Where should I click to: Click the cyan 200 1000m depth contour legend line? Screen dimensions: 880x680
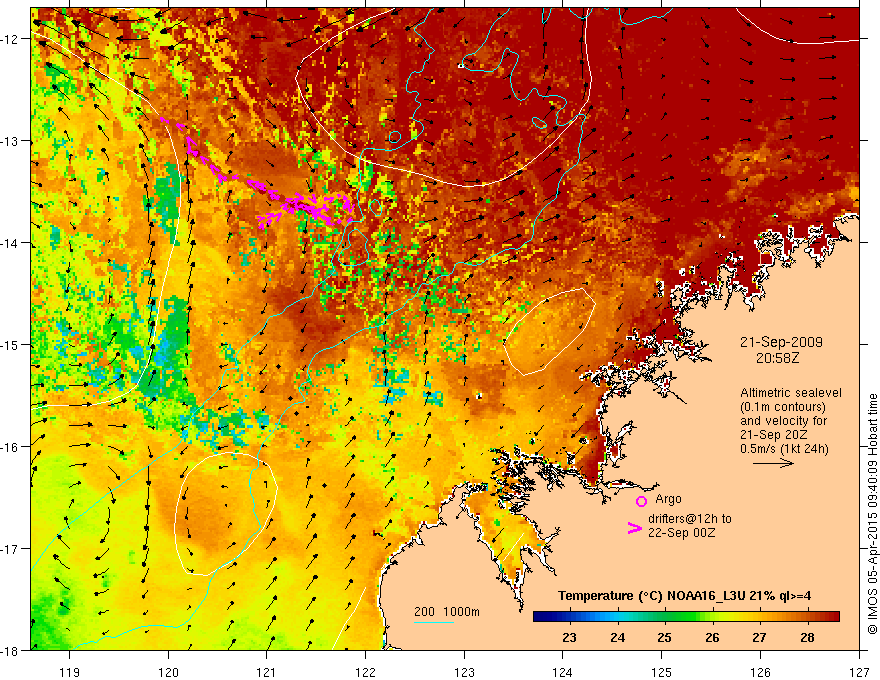(x=434, y=622)
